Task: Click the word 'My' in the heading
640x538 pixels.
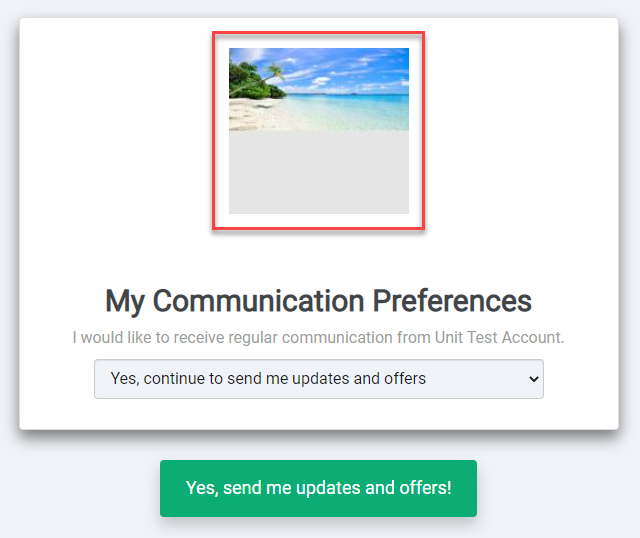Action: tap(125, 302)
